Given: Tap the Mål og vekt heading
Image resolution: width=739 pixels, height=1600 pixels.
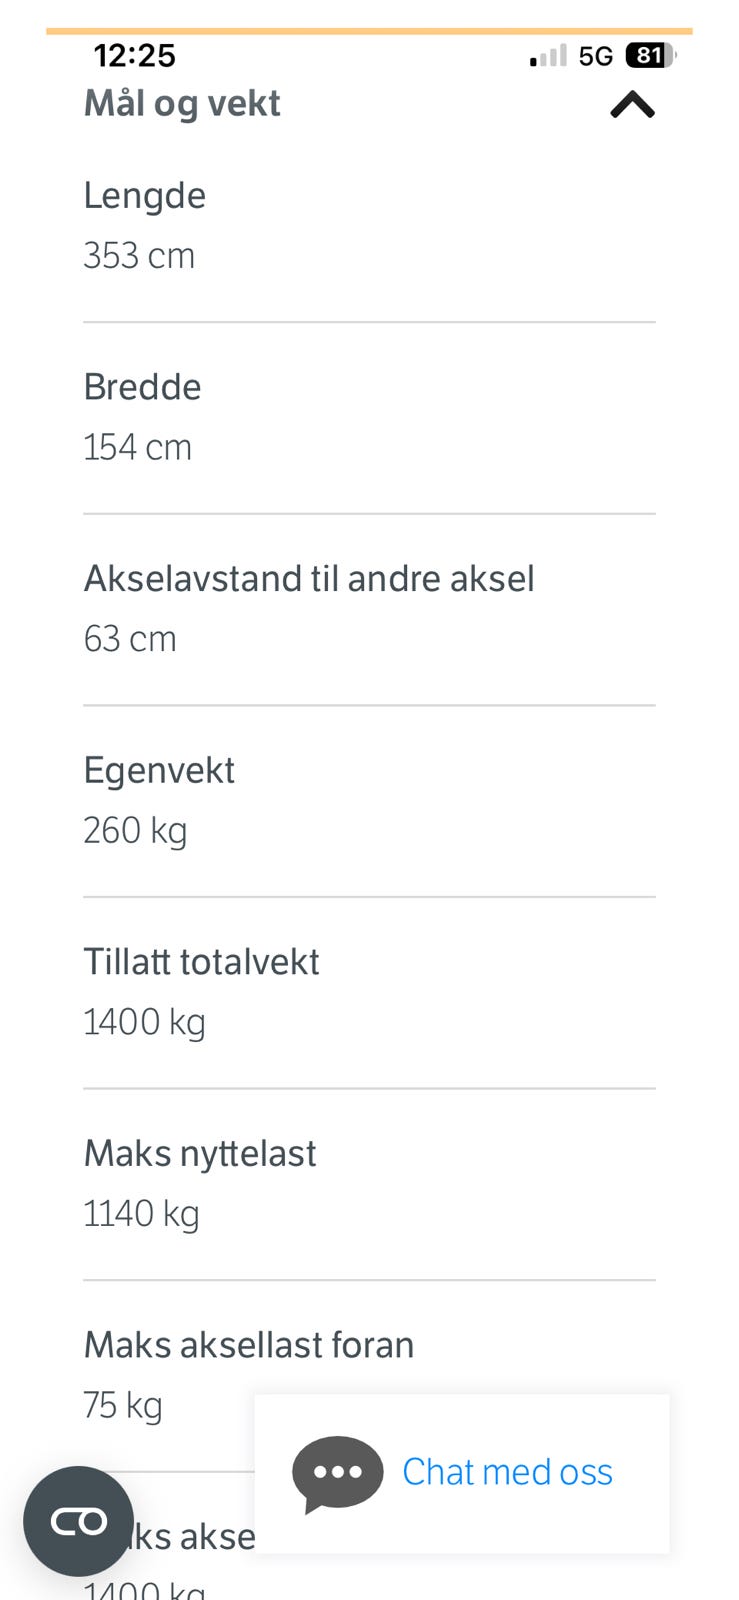Looking at the screenshot, I should [x=182, y=104].
